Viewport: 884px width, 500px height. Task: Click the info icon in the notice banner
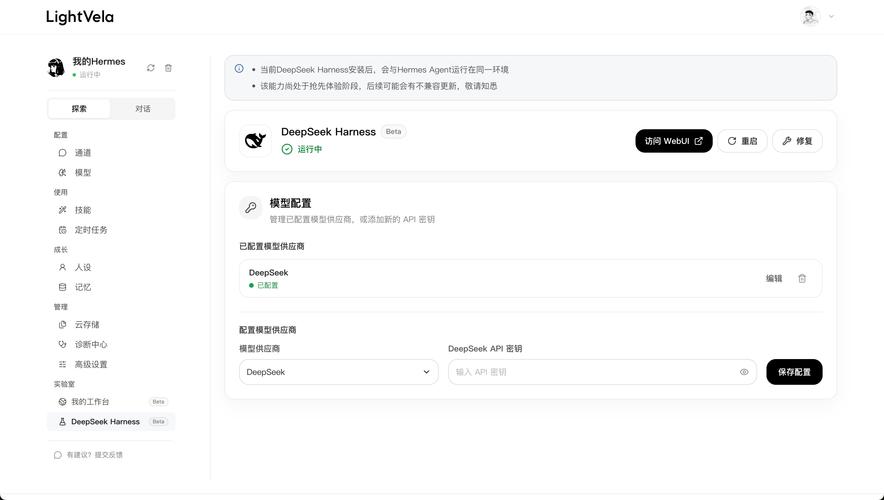tap(239, 69)
